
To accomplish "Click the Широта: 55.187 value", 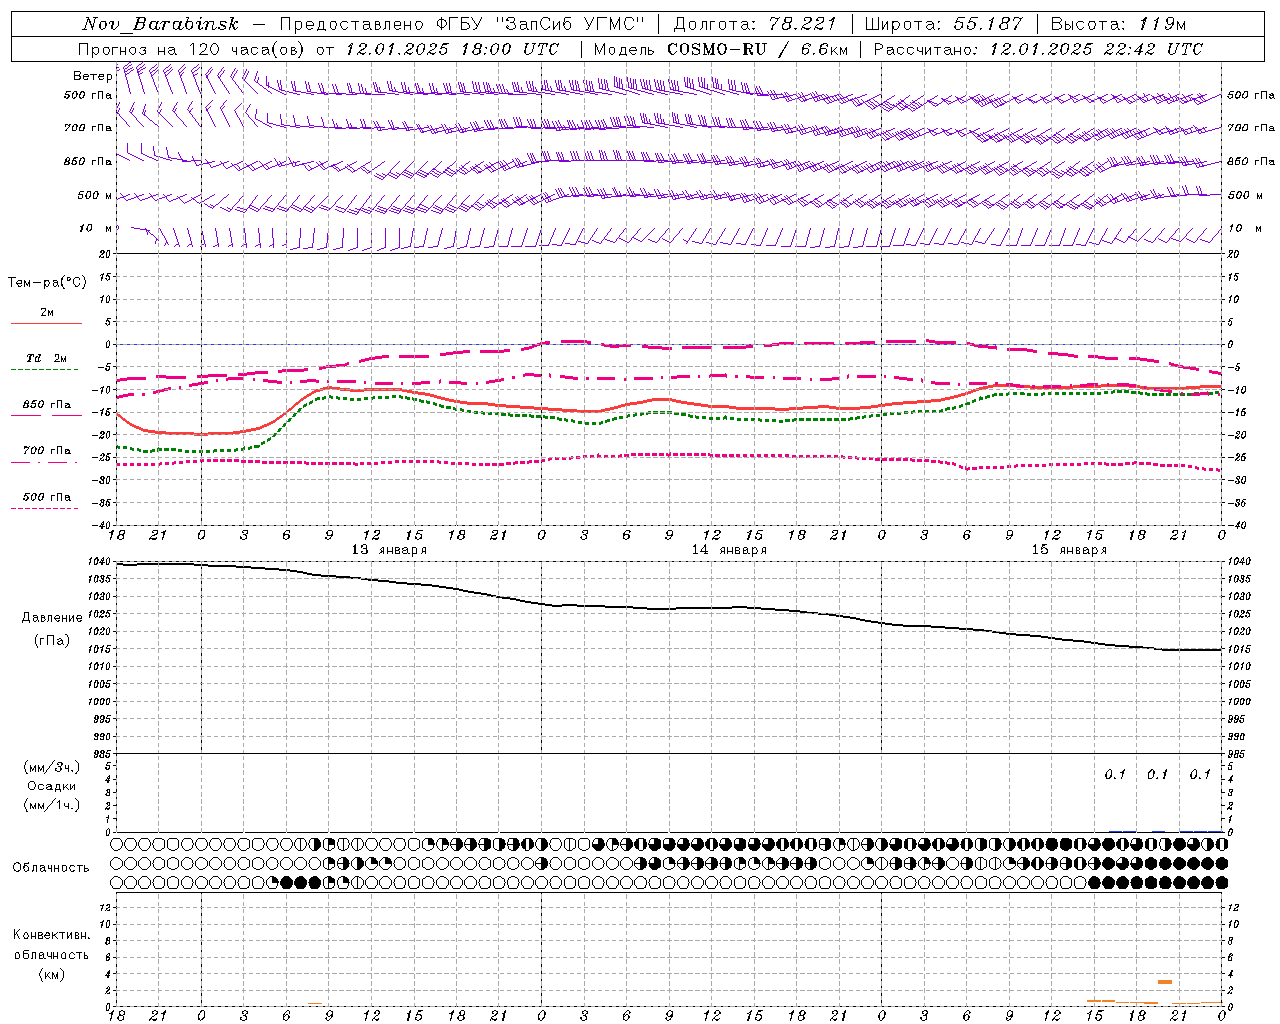I will 943,24.
